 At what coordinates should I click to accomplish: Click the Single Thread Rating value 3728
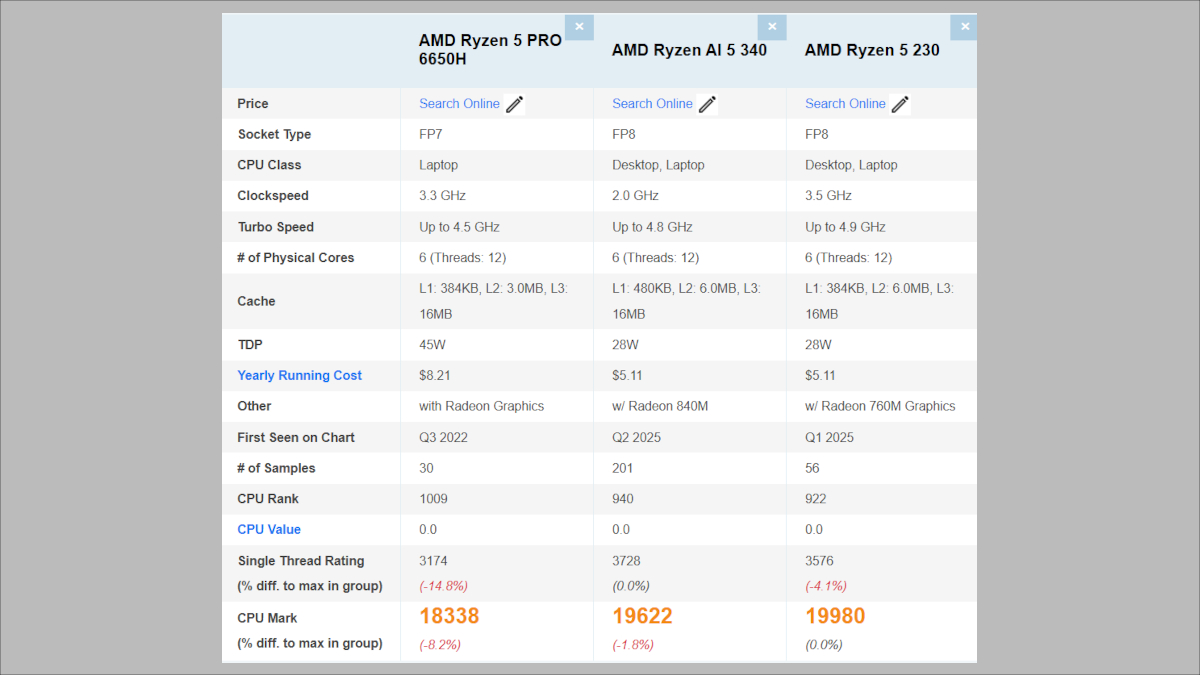click(x=624, y=560)
